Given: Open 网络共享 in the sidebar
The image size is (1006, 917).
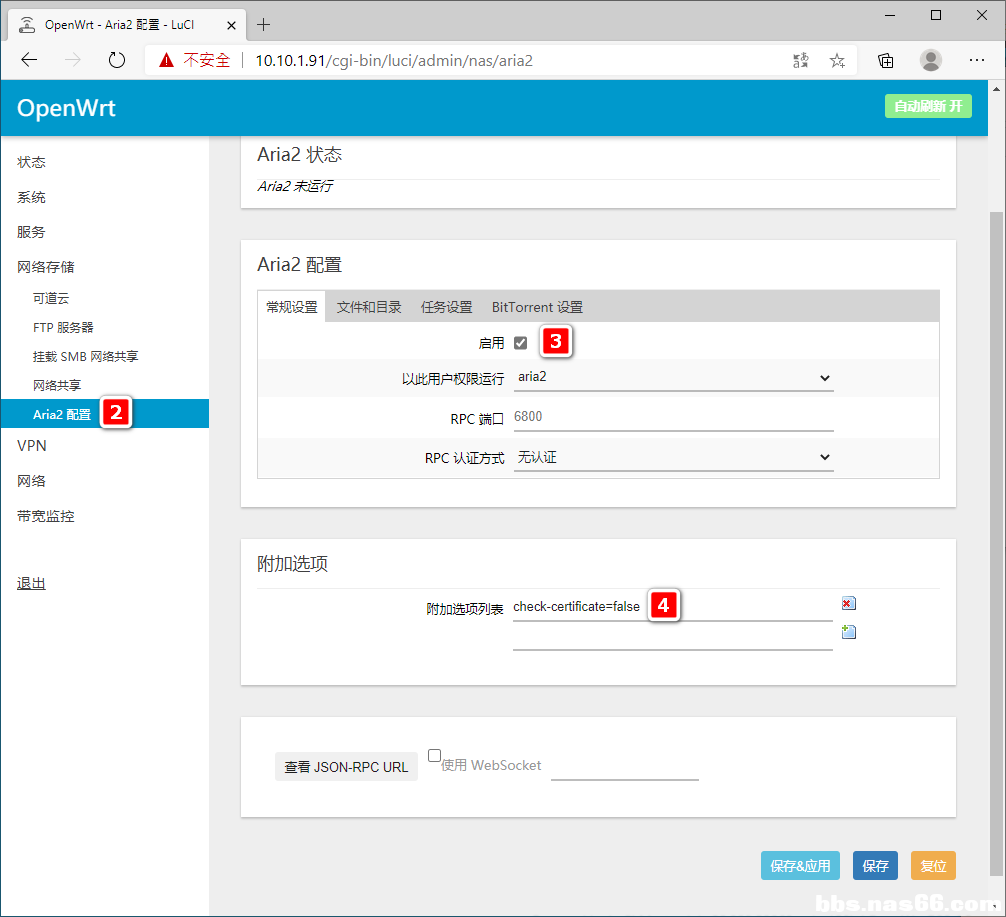Looking at the screenshot, I should (x=57, y=385).
